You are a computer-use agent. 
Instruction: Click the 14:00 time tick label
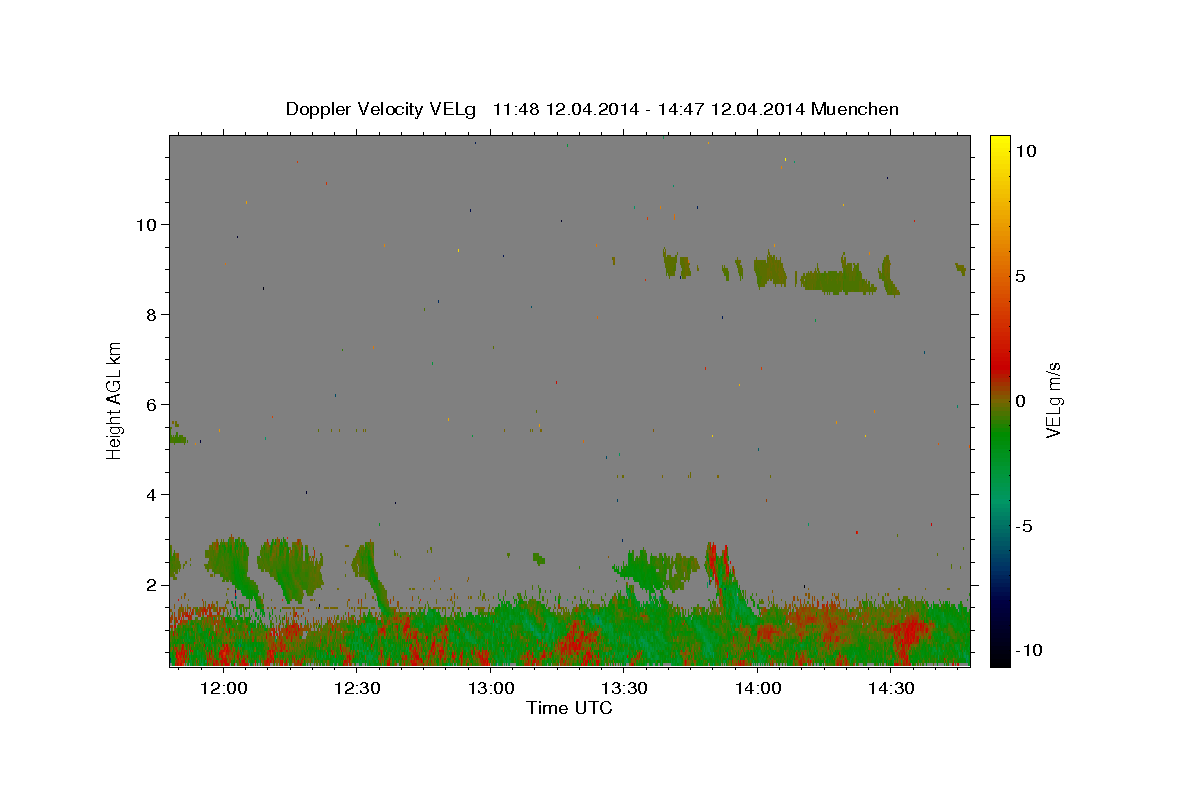(x=757, y=688)
